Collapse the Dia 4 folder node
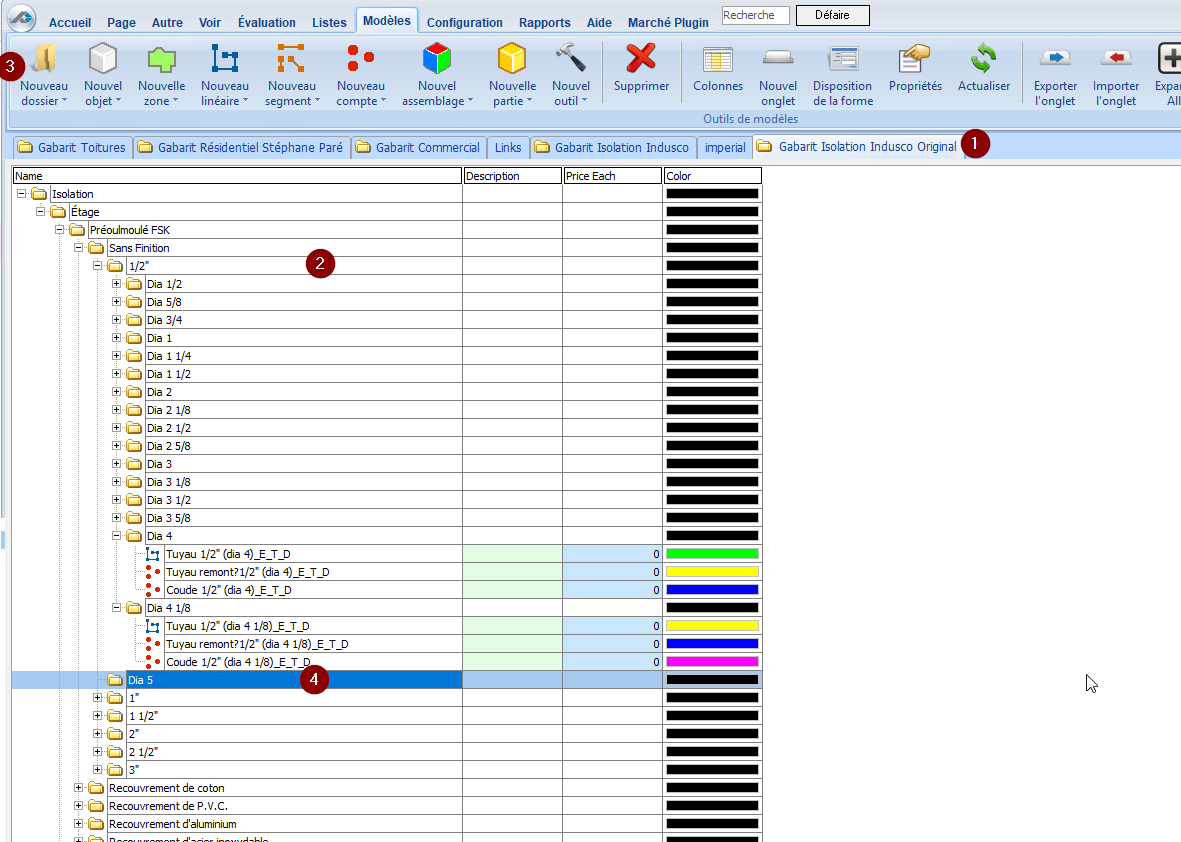 pos(116,536)
